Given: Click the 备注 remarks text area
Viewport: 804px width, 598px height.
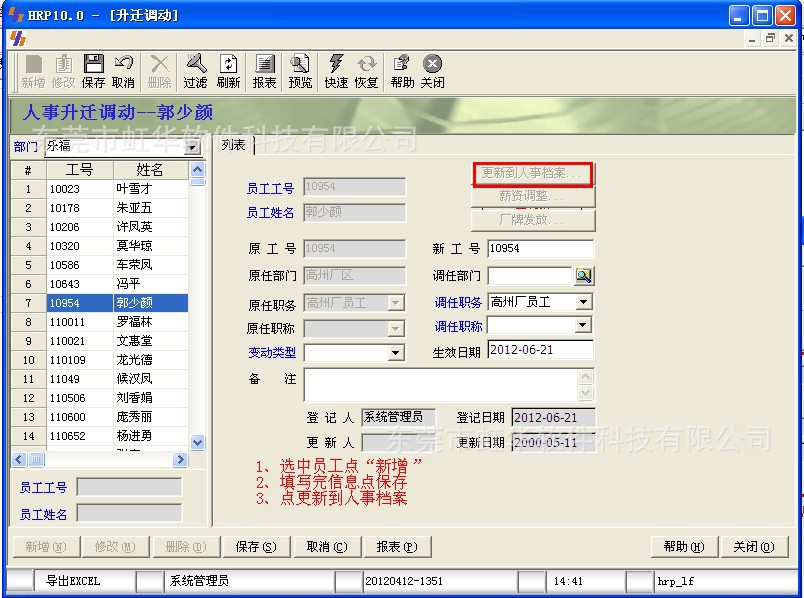Looking at the screenshot, I should 440,385.
